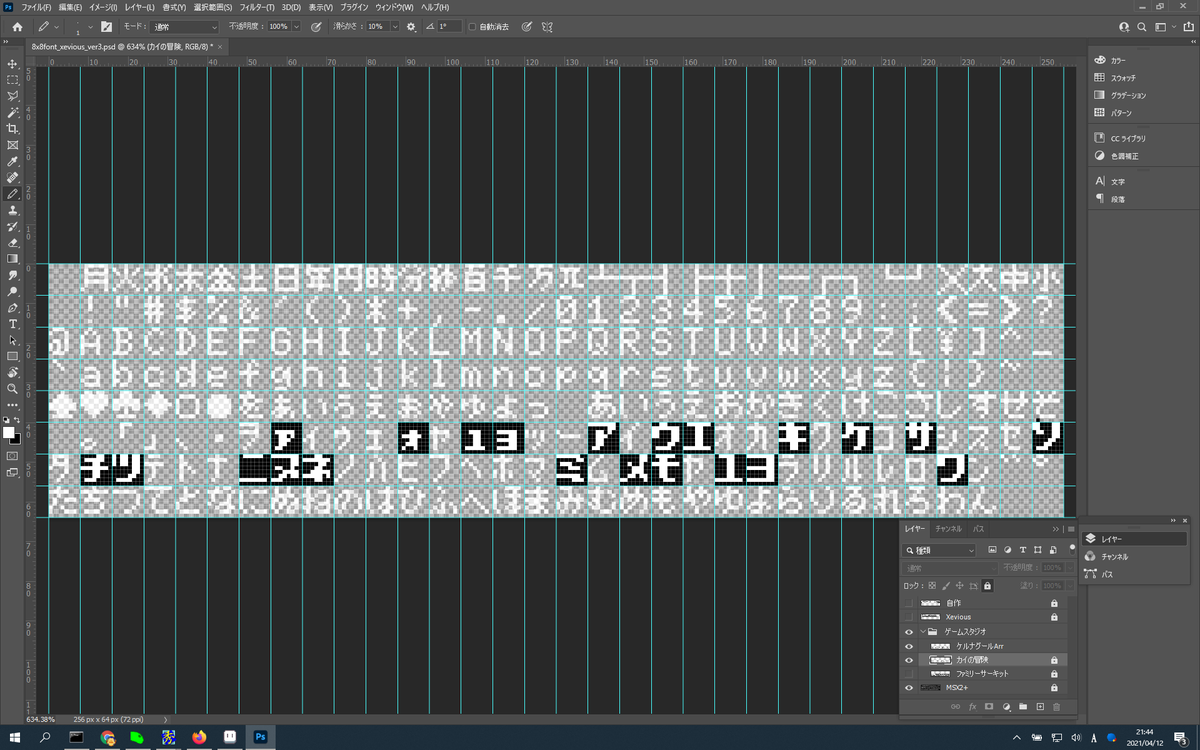Select the Horizontal Type tool
1200x750 pixels.
point(13,324)
